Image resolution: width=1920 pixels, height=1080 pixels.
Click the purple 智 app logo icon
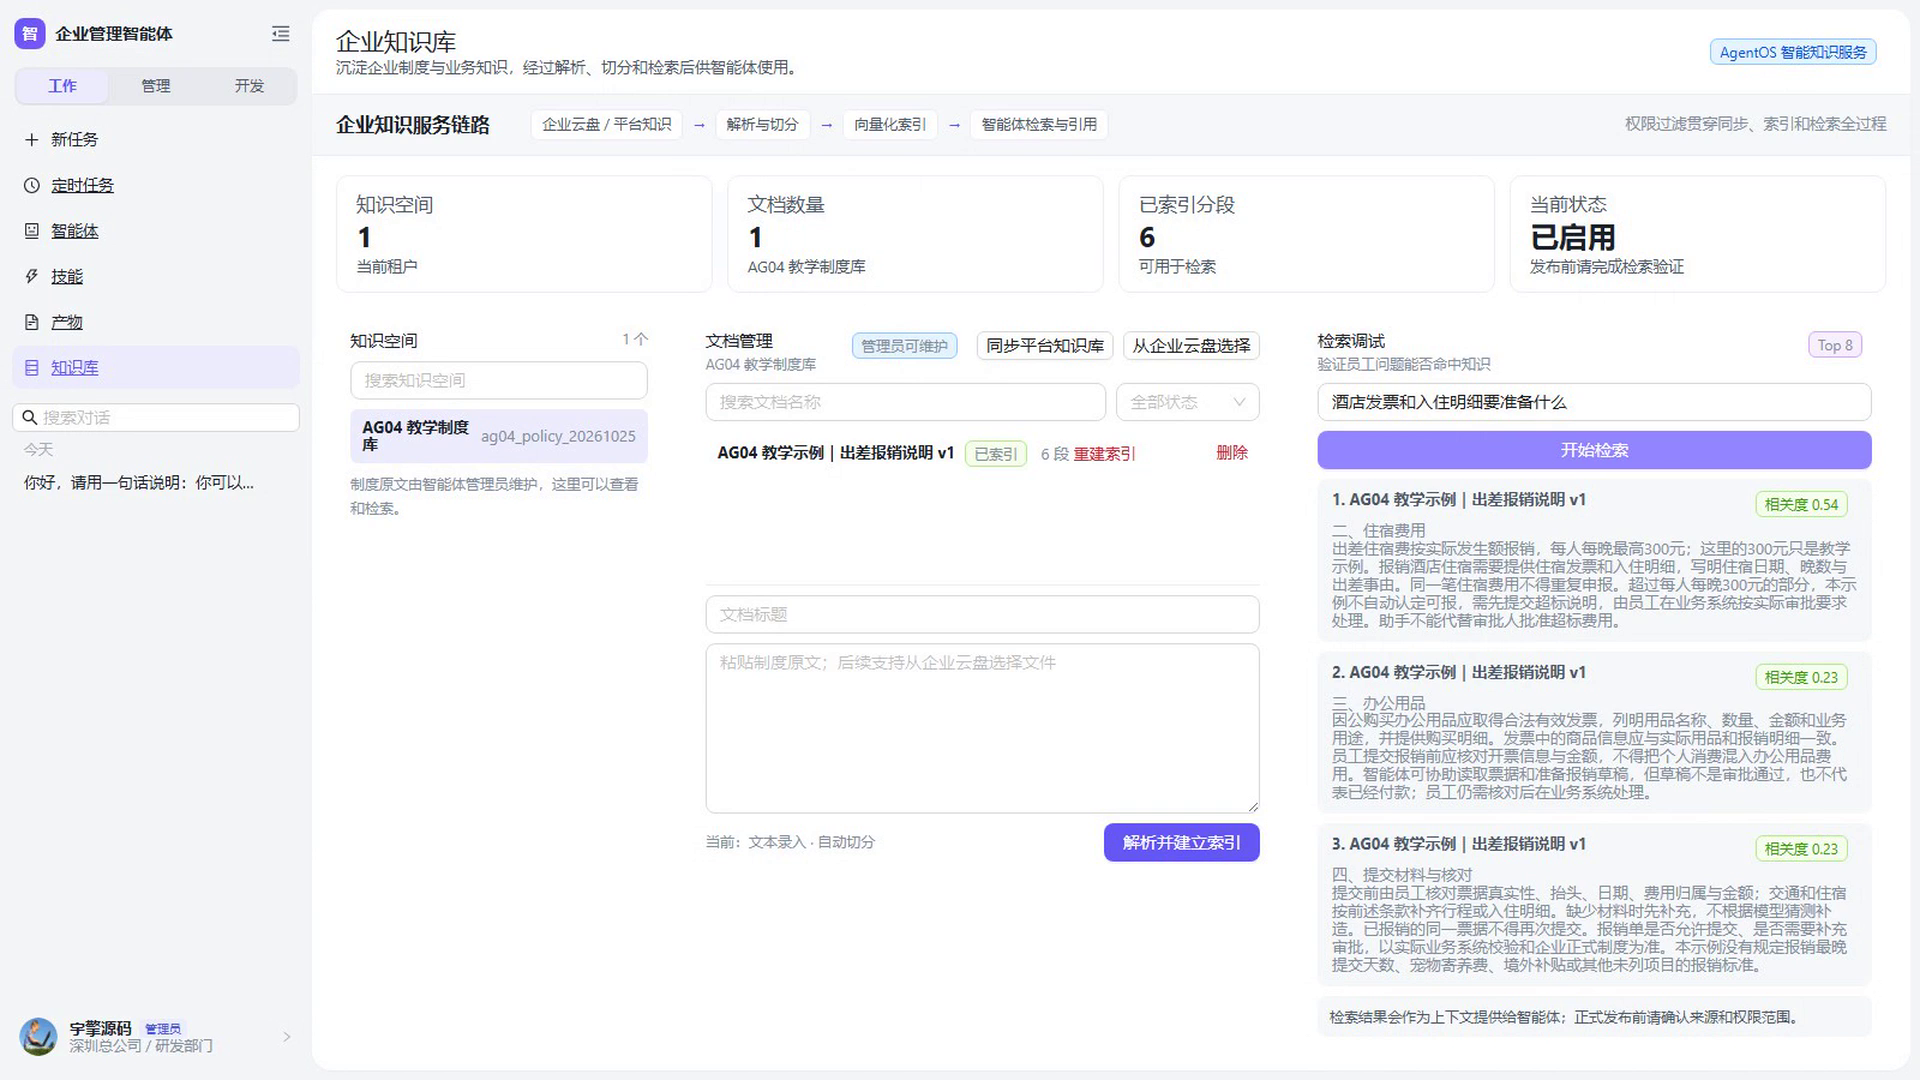point(30,34)
